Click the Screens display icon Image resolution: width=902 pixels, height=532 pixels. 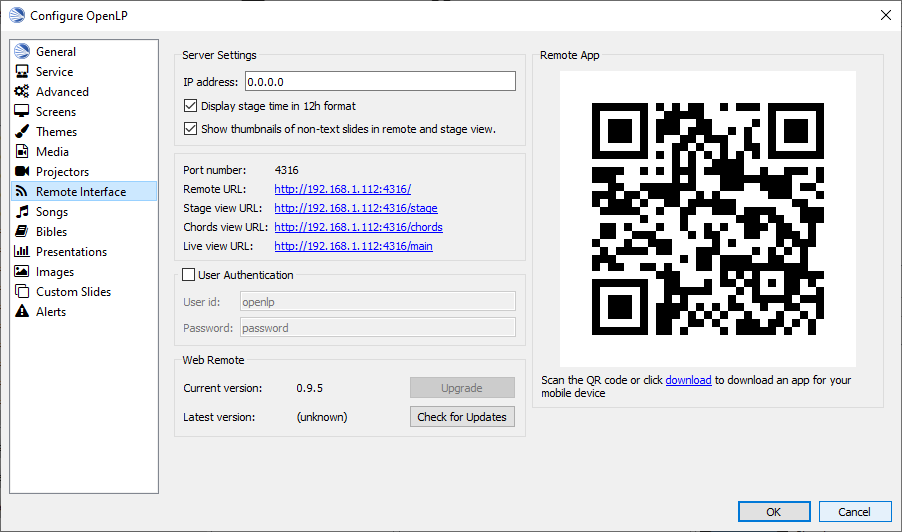pos(22,112)
